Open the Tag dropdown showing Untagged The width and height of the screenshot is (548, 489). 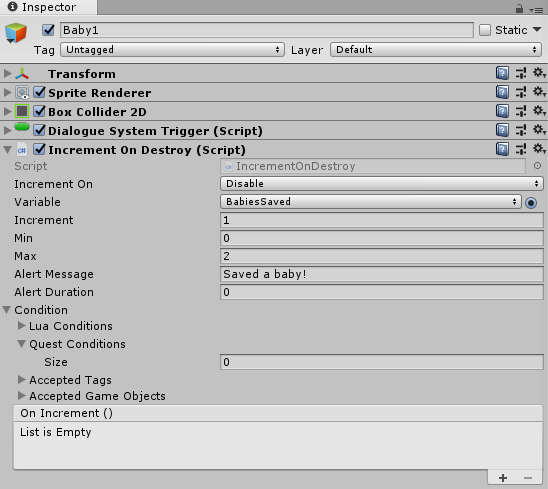coord(172,50)
